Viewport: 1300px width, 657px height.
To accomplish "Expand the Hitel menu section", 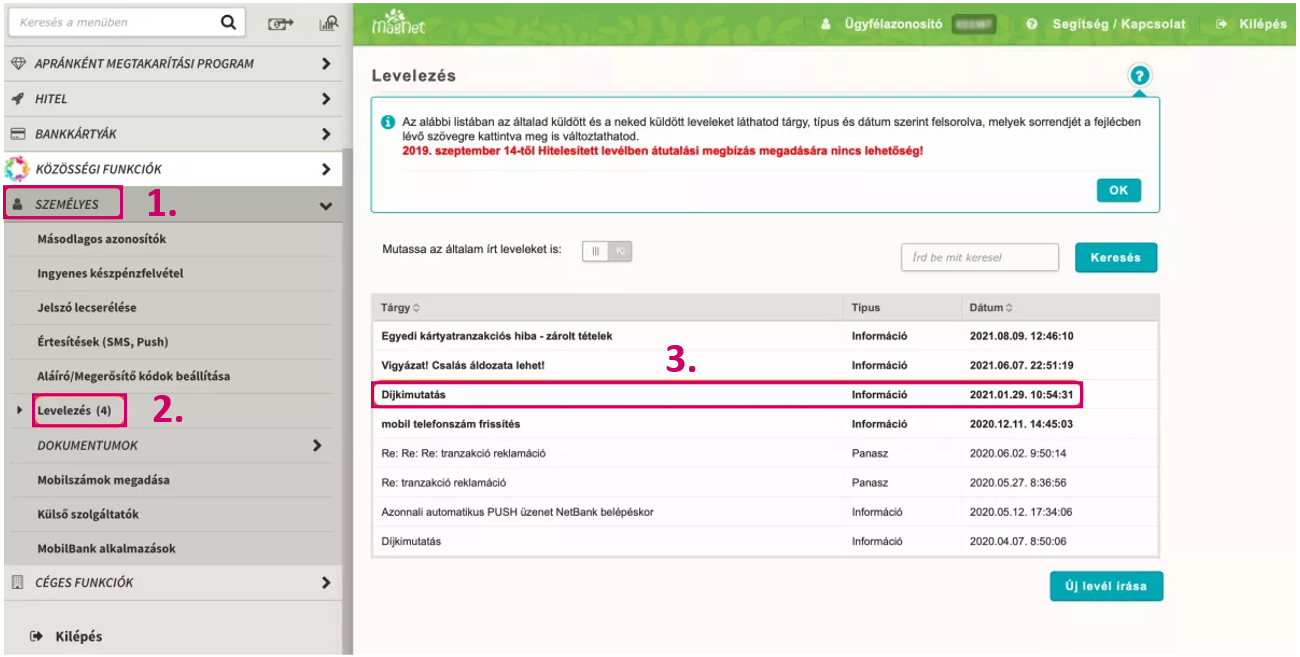I will pos(325,99).
